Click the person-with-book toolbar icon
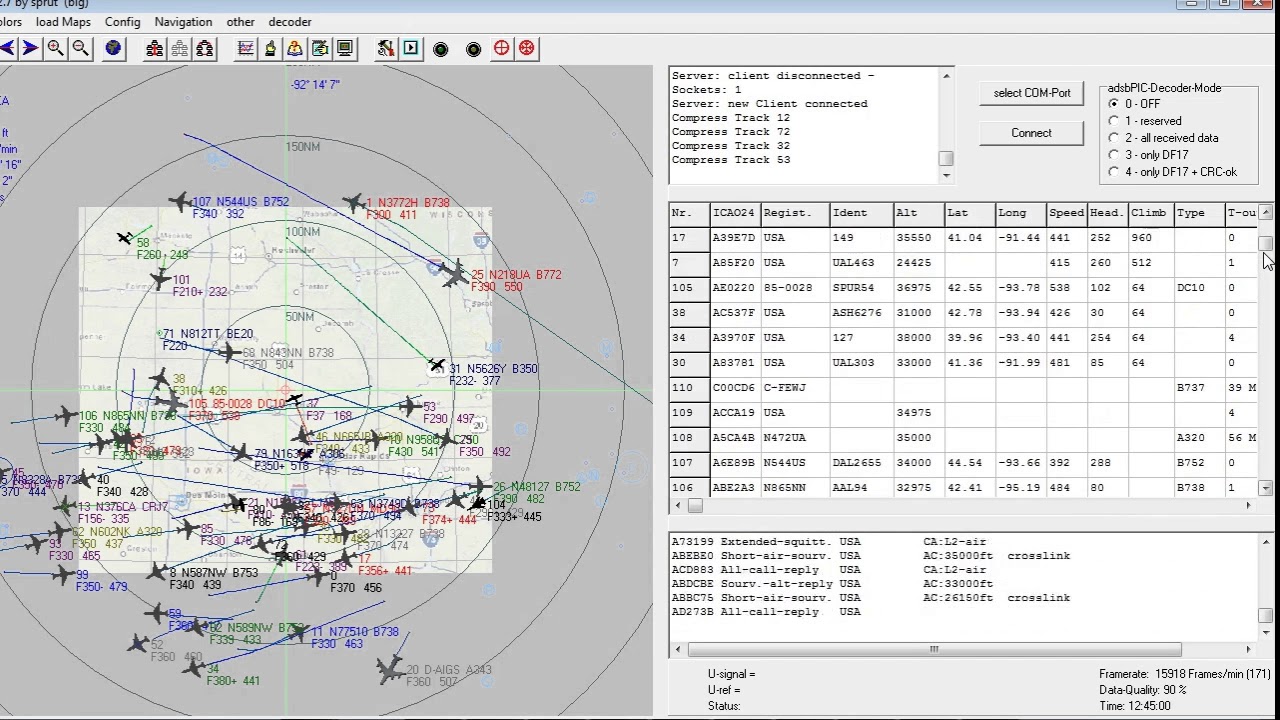This screenshot has height=720, width=1280. (x=295, y=48)
